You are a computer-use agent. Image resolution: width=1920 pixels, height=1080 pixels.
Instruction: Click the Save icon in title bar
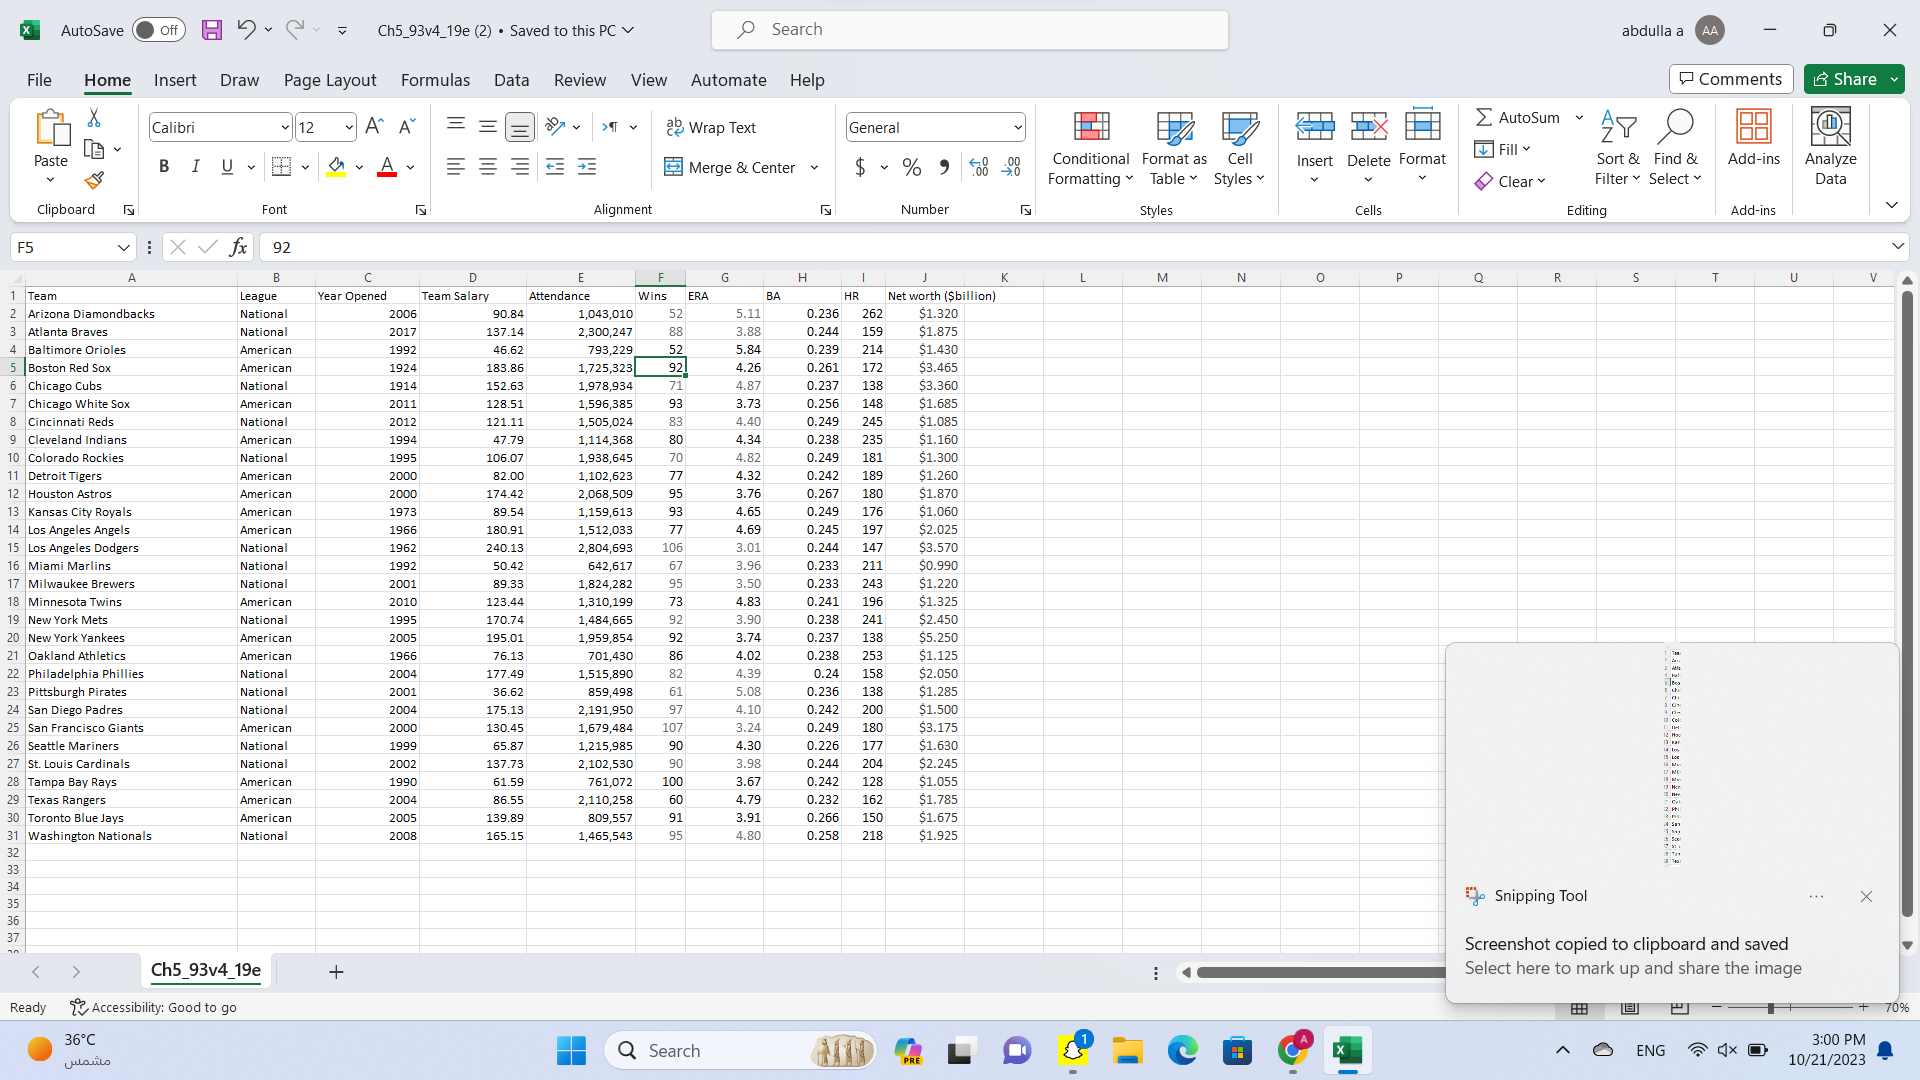pyautogui.click(x=212, y=30)
